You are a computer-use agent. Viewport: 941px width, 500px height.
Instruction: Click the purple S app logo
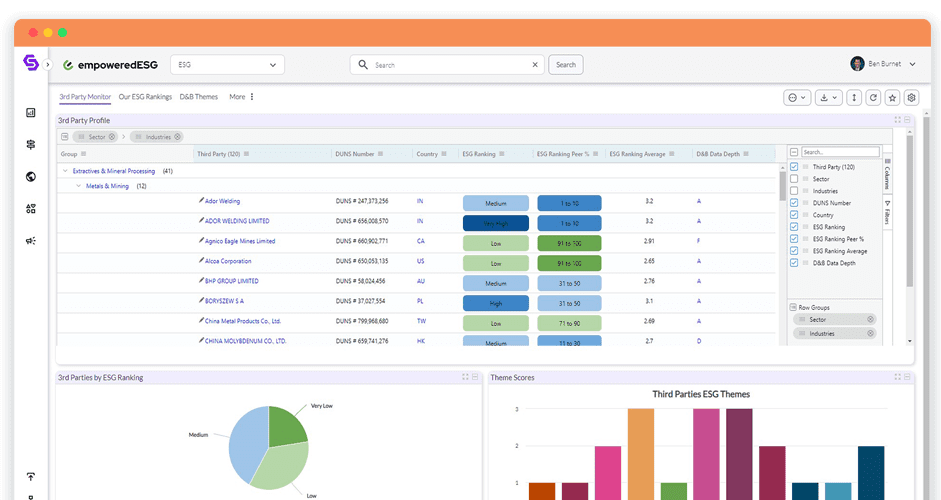(x=31, y=62)
